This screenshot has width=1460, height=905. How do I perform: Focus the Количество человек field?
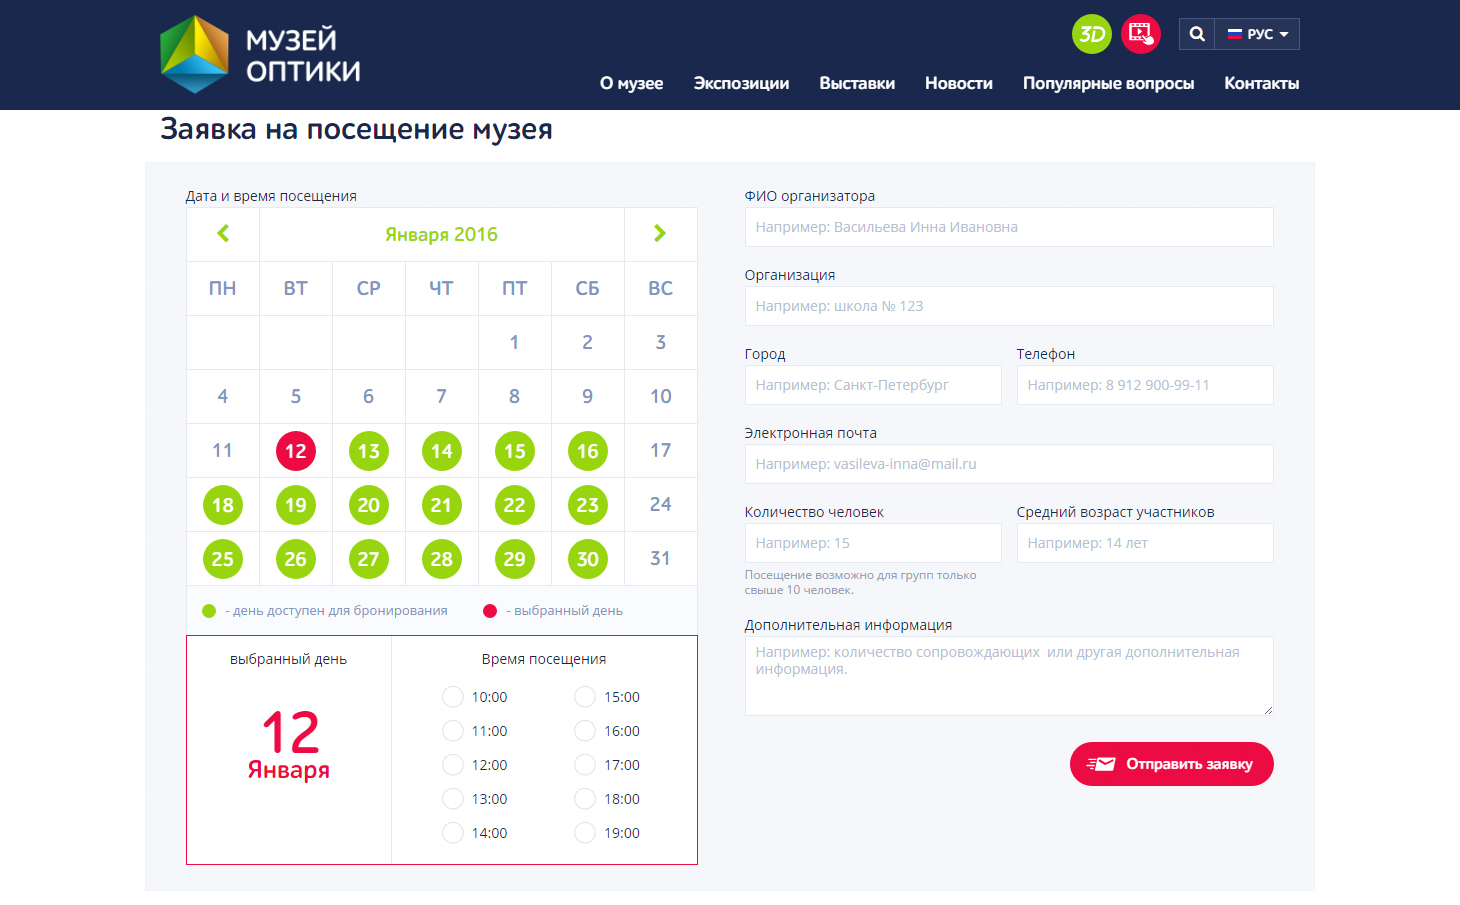pyautogui.click(x=872, y=543)
